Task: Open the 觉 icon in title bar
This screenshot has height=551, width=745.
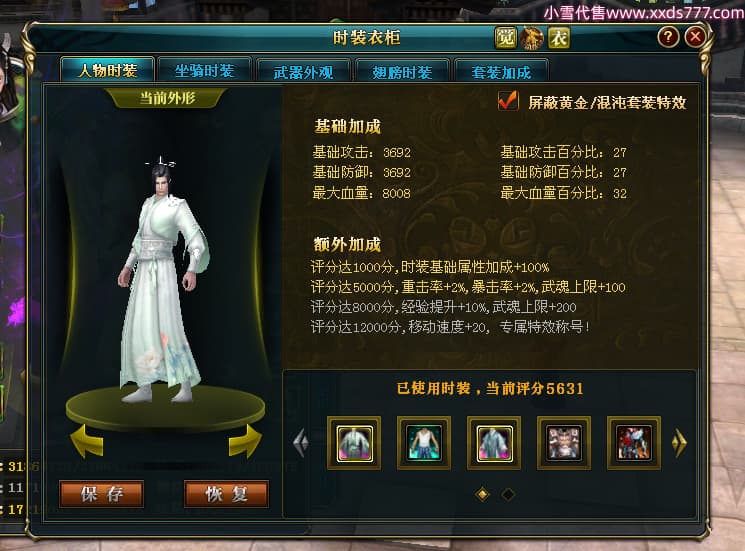Action: (x=506, y=38)
